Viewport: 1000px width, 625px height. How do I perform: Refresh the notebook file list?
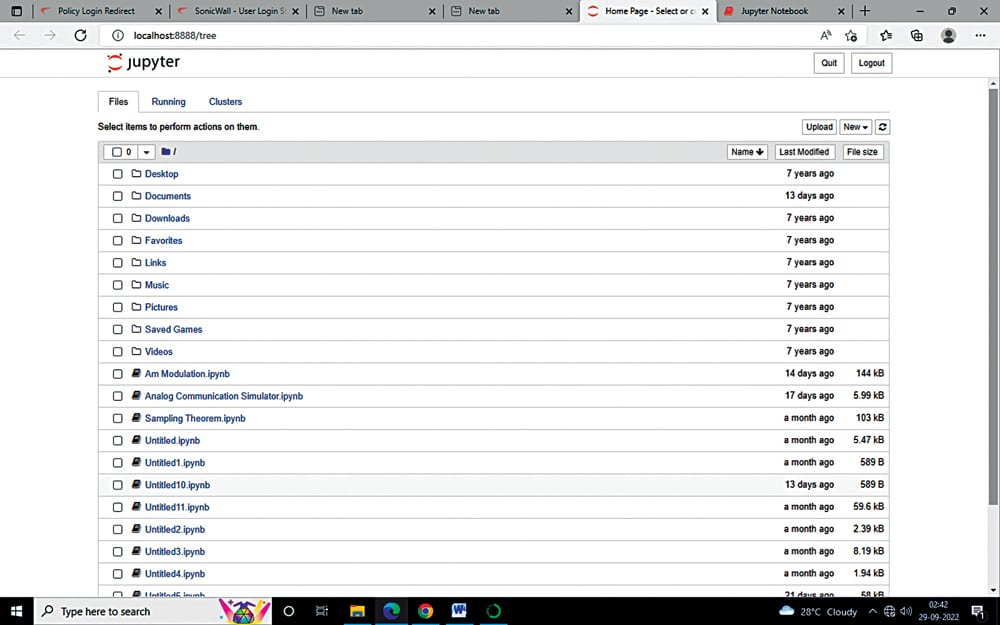883,127
